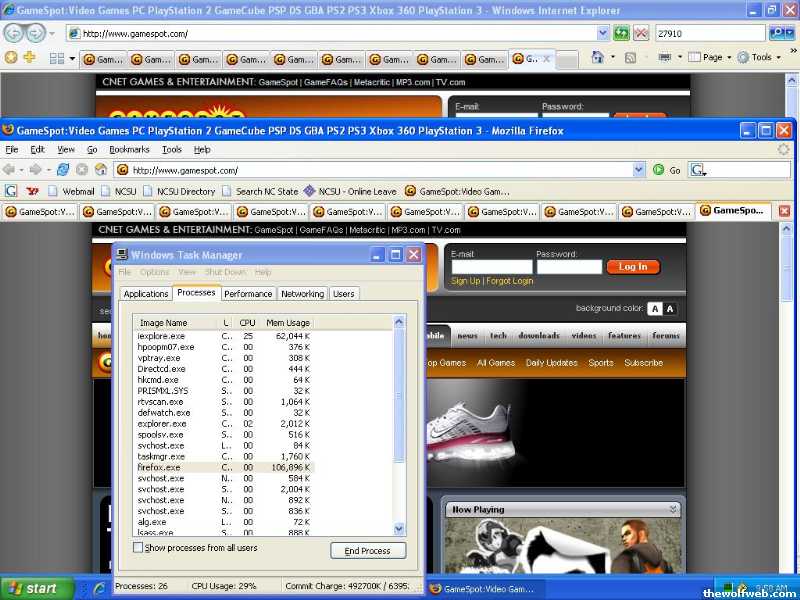The width and height of the screenshot is (800, 600).
Task: Click the Firefox stop loading button
Action: [x=82, y=170]
